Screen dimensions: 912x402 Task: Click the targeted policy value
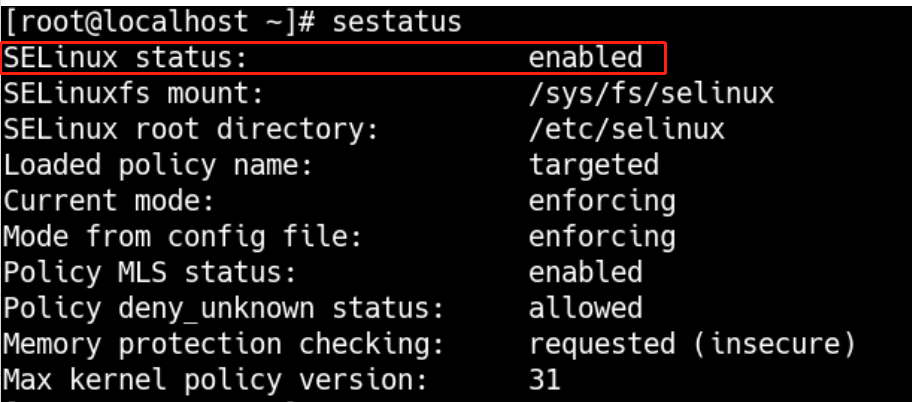coord(593,166)
